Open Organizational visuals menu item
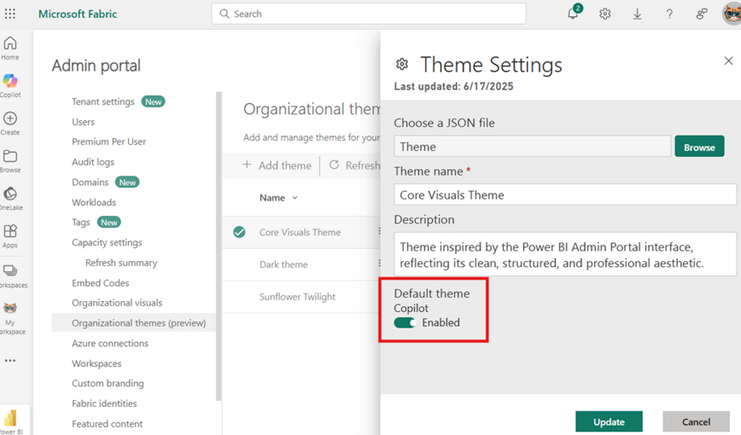 117,303
